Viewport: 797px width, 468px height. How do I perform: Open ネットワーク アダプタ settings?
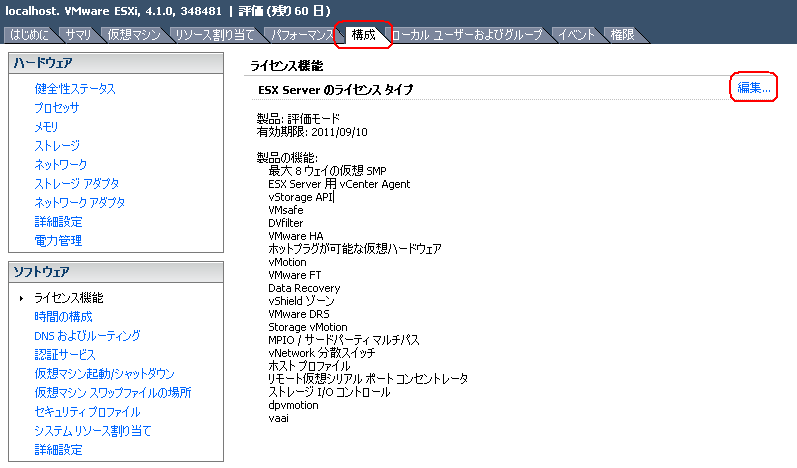tap(79, 203)
